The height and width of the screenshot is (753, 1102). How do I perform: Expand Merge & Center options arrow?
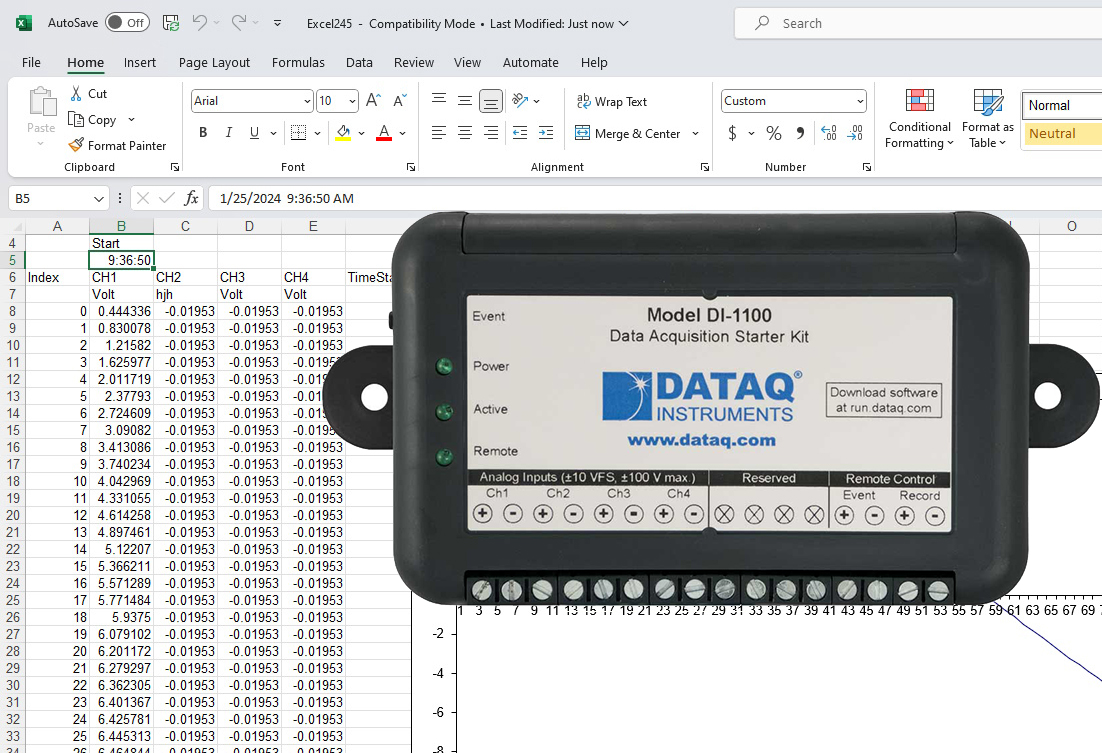[x=696, y=133]
